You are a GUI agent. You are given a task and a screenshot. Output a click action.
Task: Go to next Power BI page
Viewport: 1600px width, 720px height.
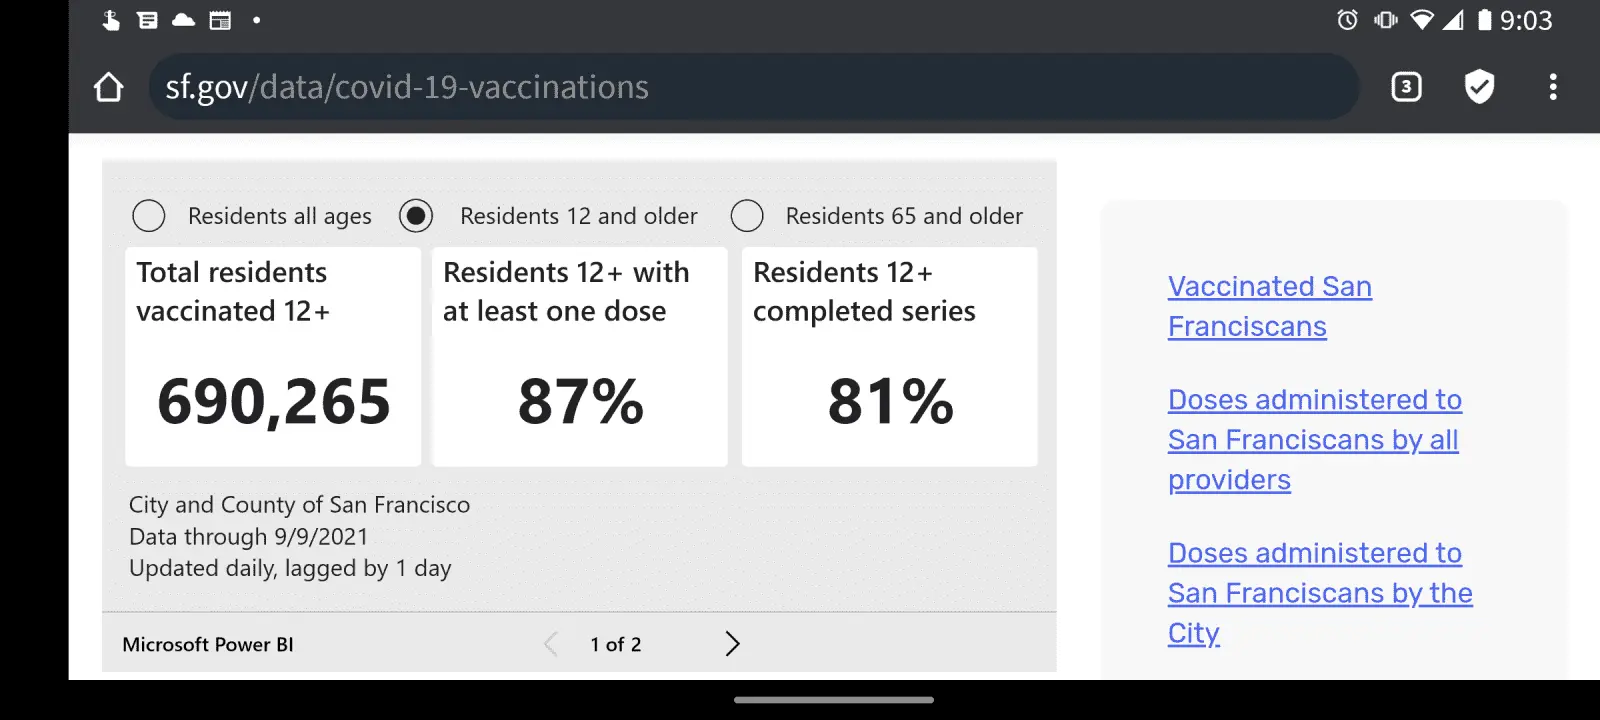[x=732, y=644]
